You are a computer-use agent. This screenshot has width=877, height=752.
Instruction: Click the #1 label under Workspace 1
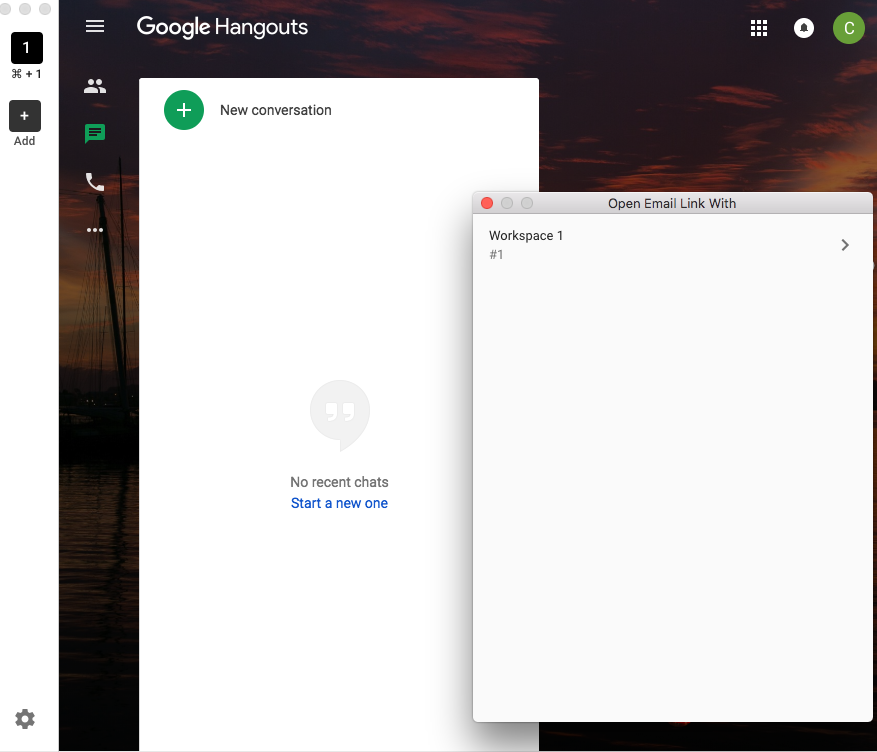[x=496, y=254]
